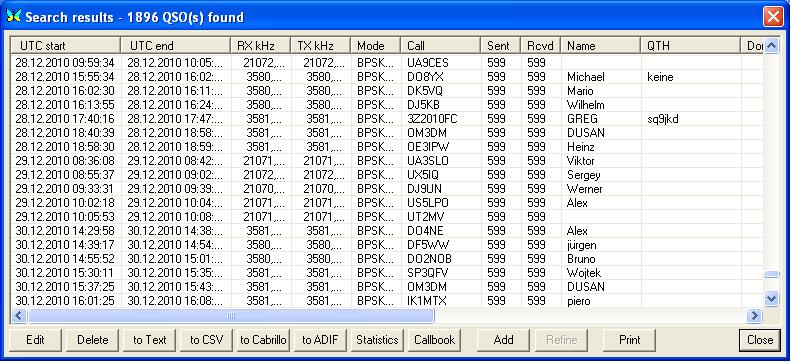Select the row with call DO2NOB

(387, 259)
